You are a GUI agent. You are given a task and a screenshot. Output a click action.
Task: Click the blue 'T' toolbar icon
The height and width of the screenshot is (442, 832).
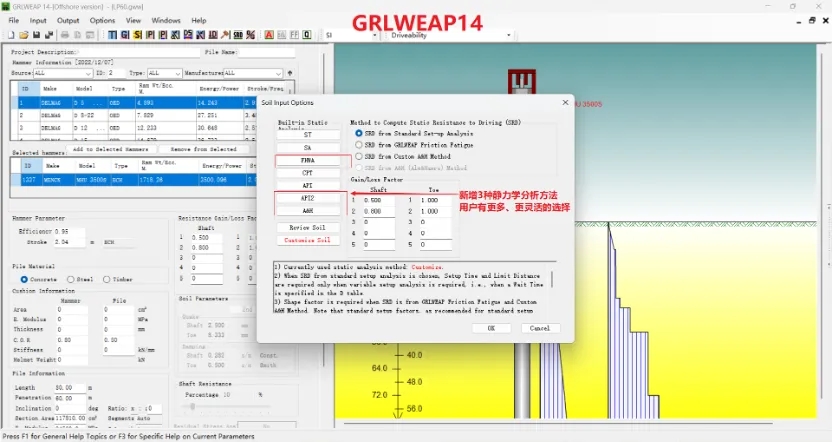click(111, 35)
